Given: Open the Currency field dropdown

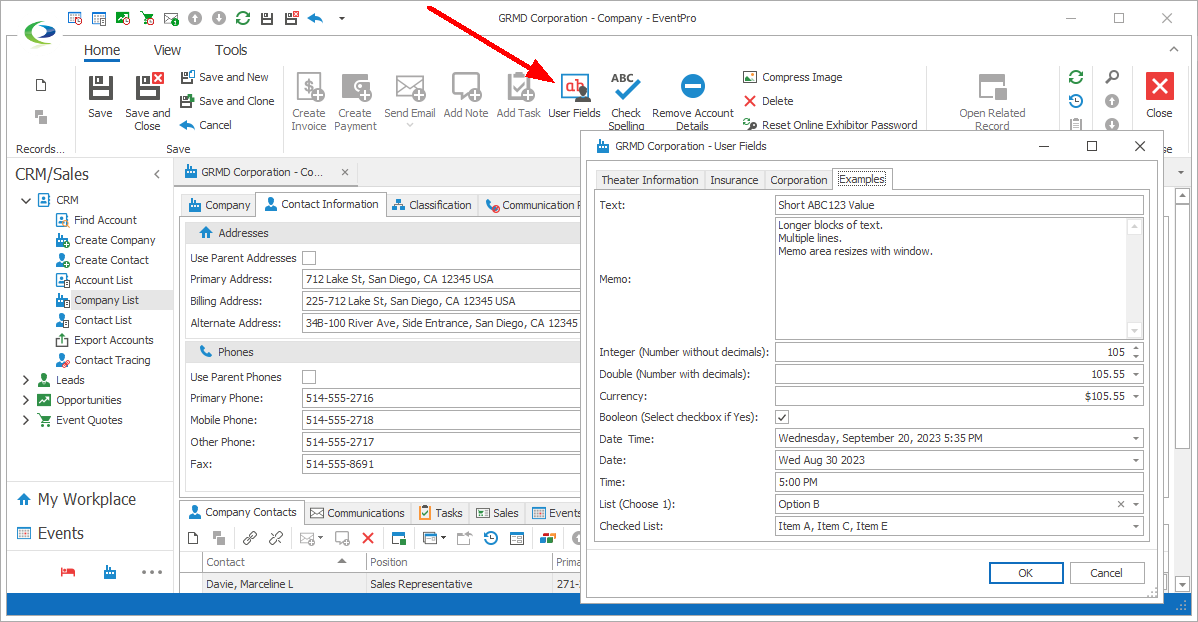Looking at the screenshot, I should coord(1136,397).
